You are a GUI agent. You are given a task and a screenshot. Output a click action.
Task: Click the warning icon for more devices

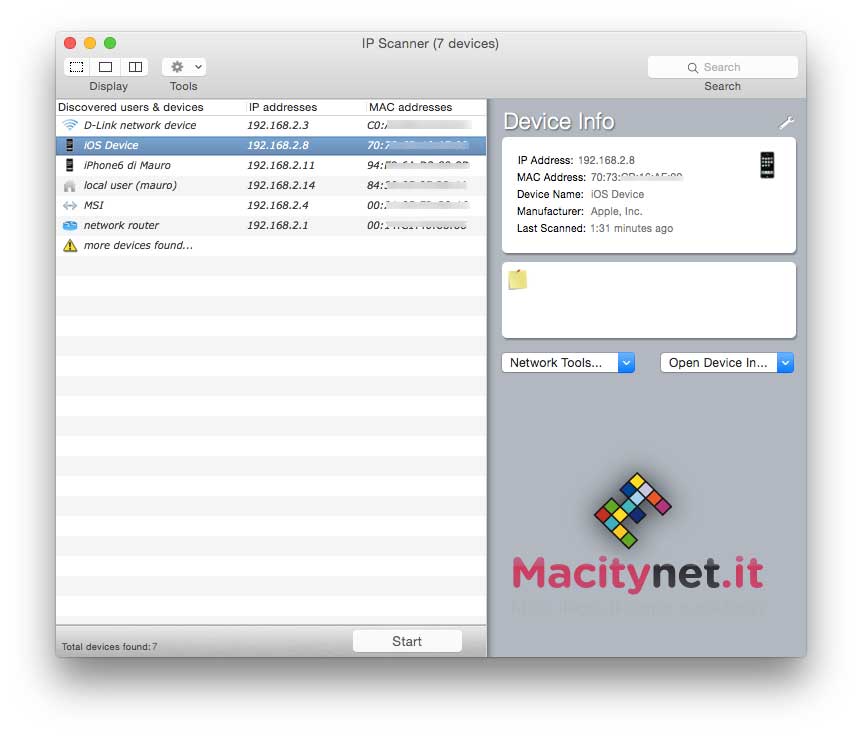pos(70,245)
